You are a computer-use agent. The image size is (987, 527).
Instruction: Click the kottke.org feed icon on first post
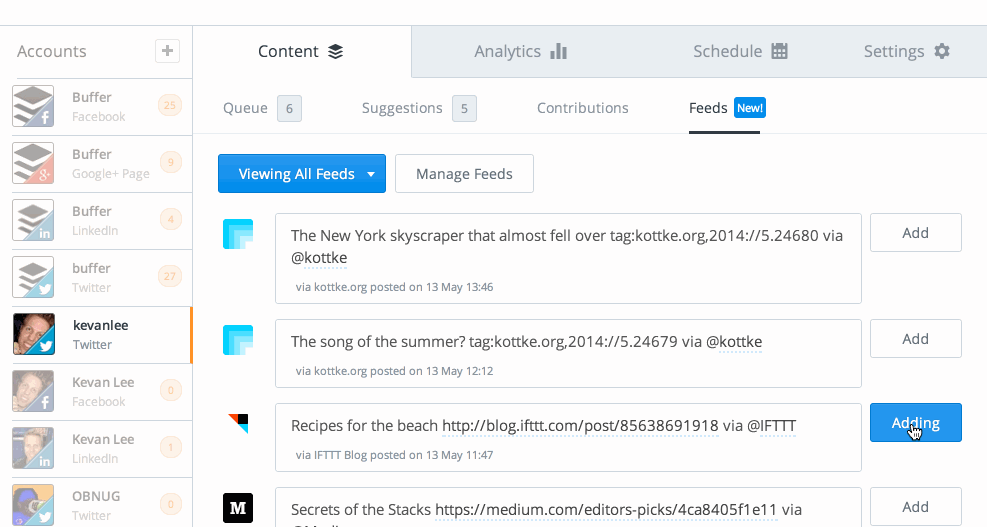[x=238, y=234]
